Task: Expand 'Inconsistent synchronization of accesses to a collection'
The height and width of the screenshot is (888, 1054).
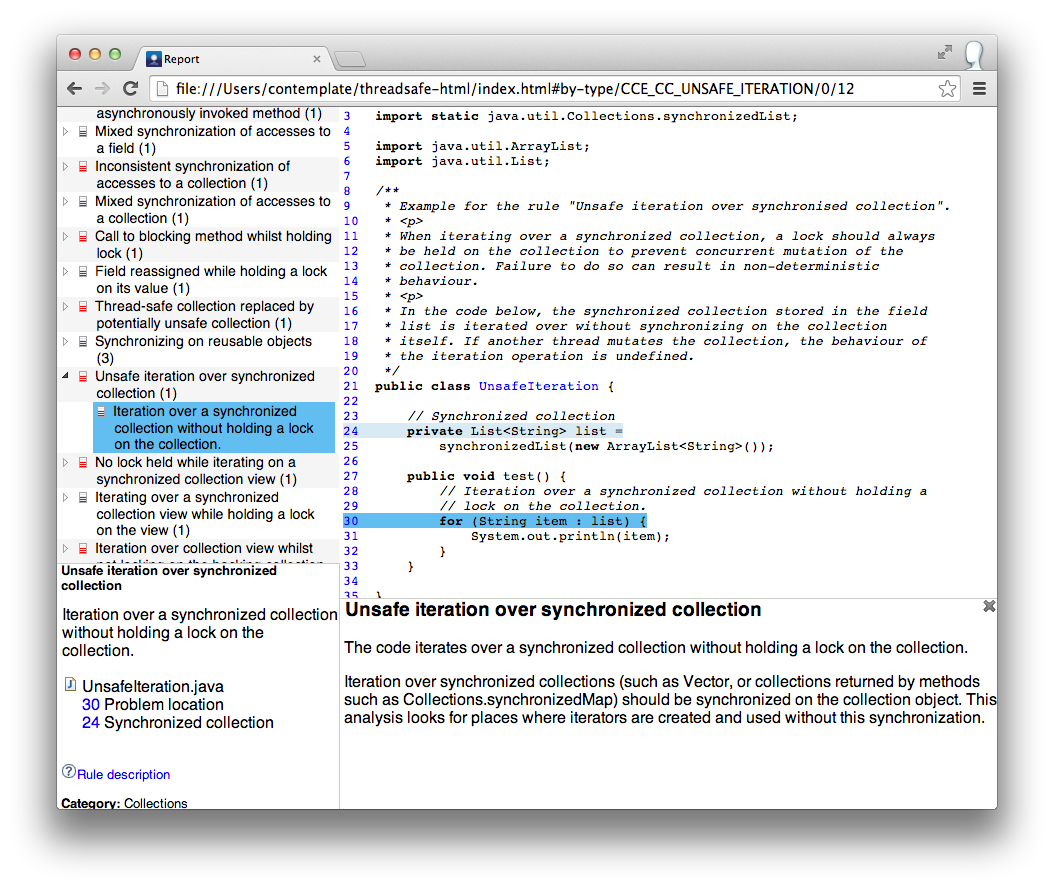Action: point(65,167)
